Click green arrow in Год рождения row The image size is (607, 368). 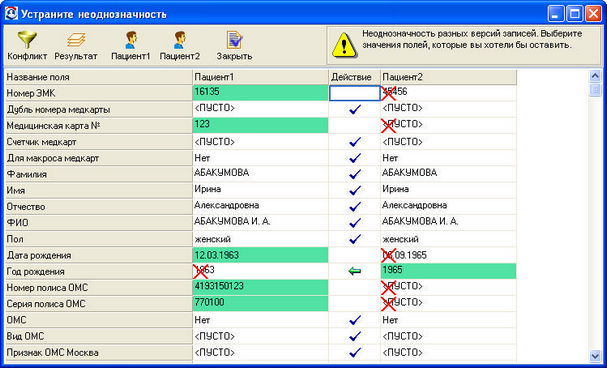(355, 271)
